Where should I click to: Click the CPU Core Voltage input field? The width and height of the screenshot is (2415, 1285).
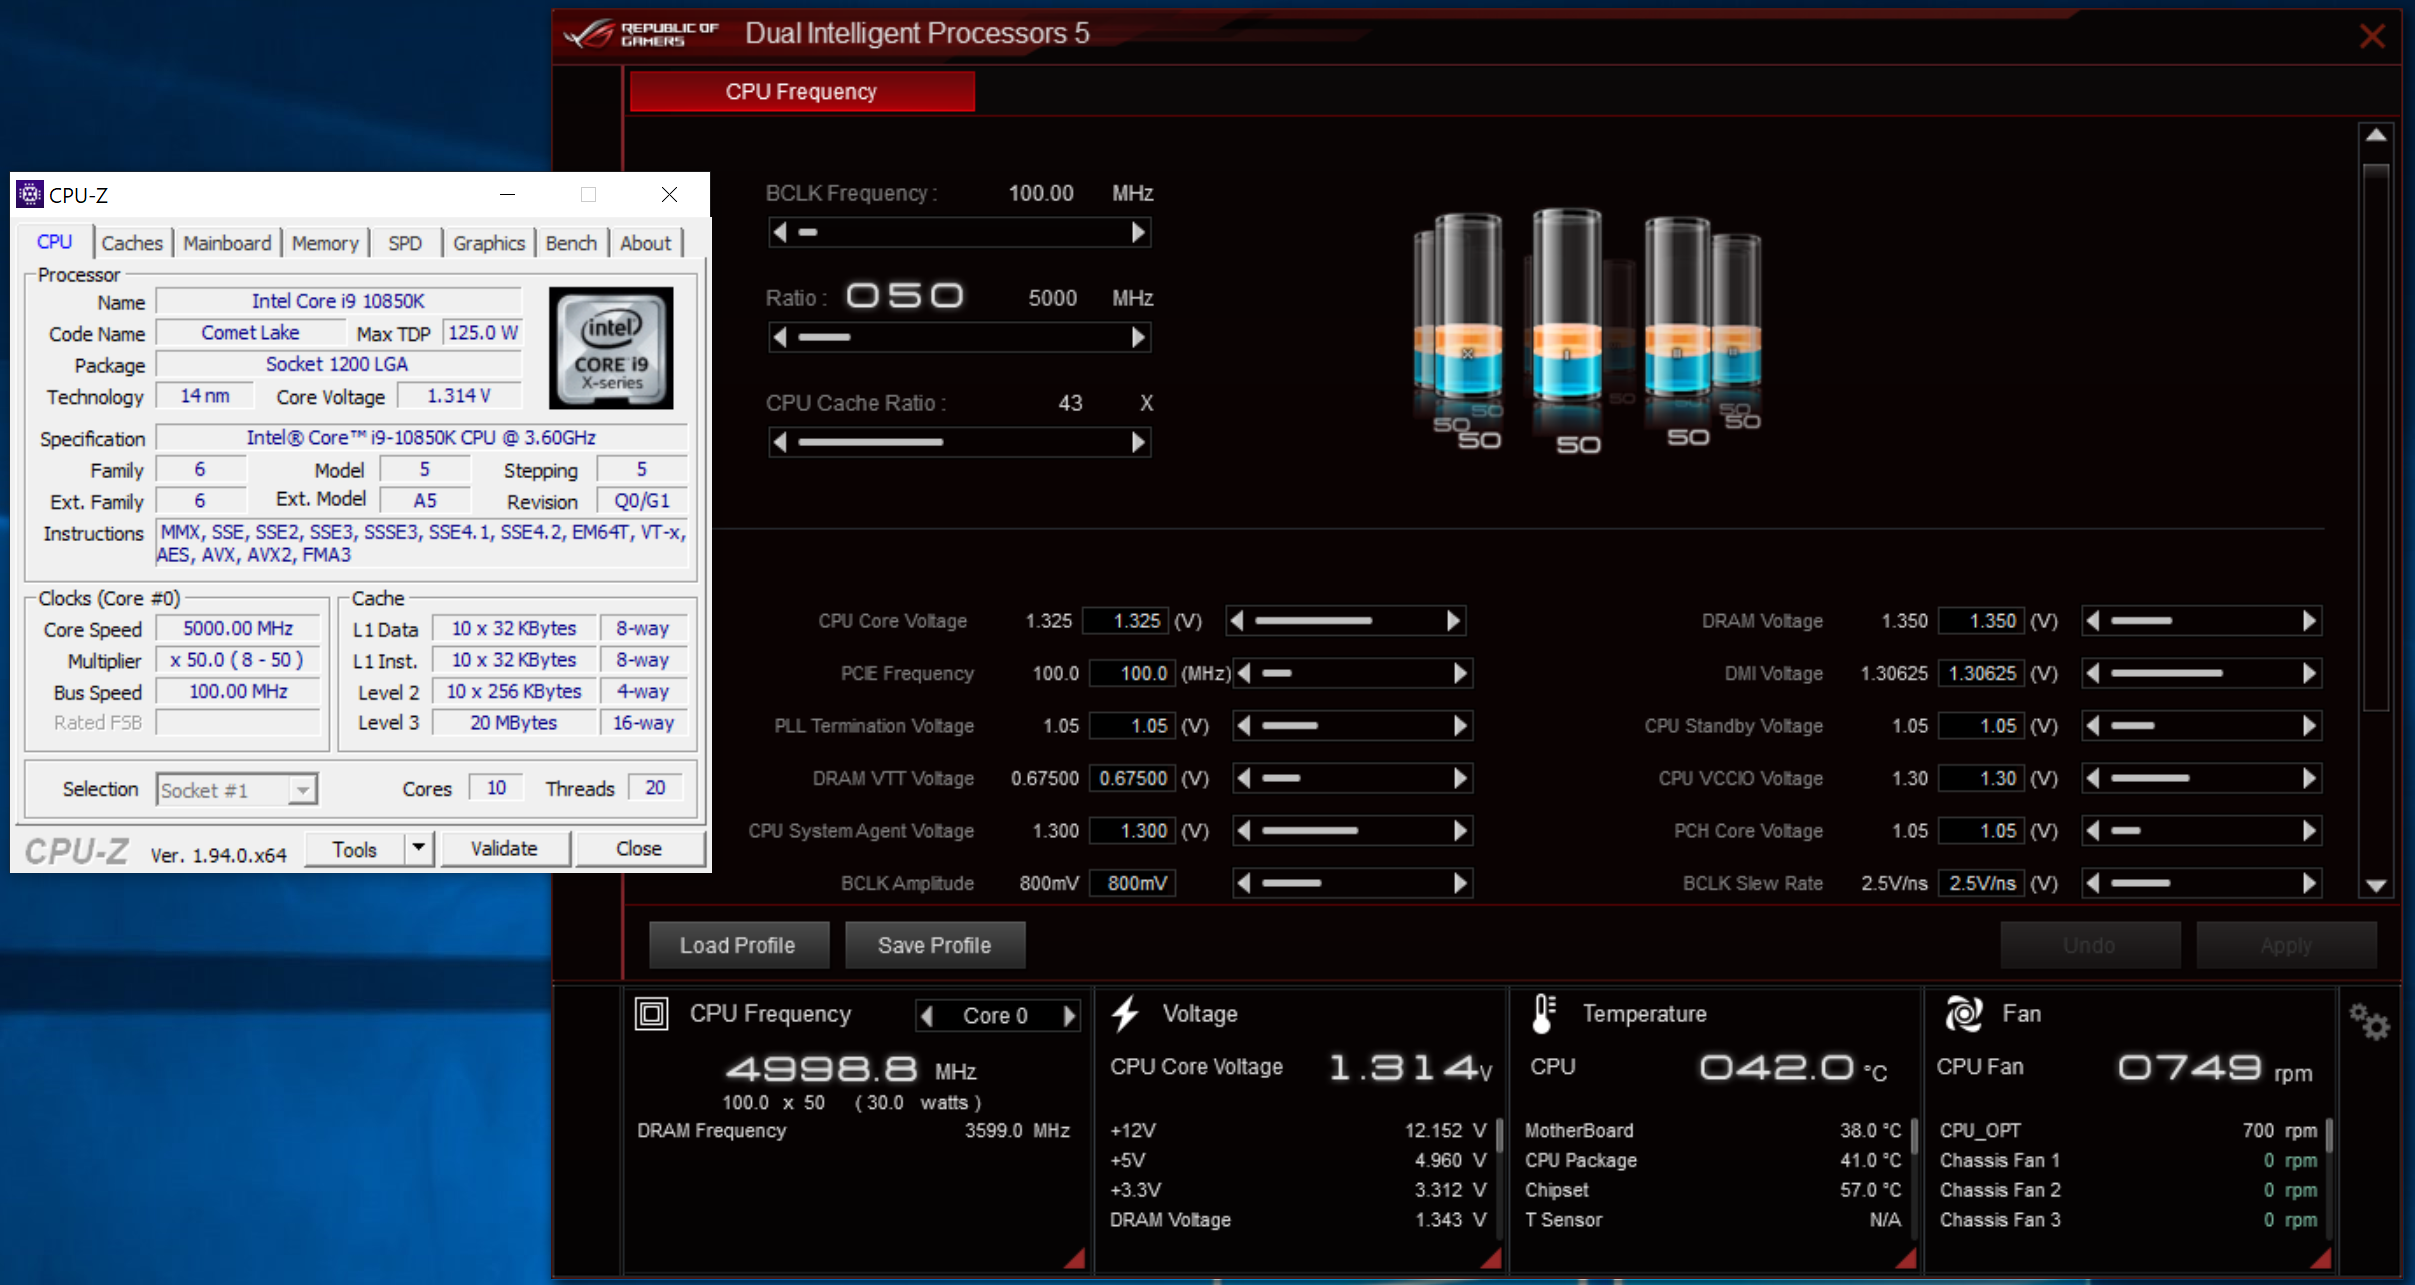[1126, 621]
